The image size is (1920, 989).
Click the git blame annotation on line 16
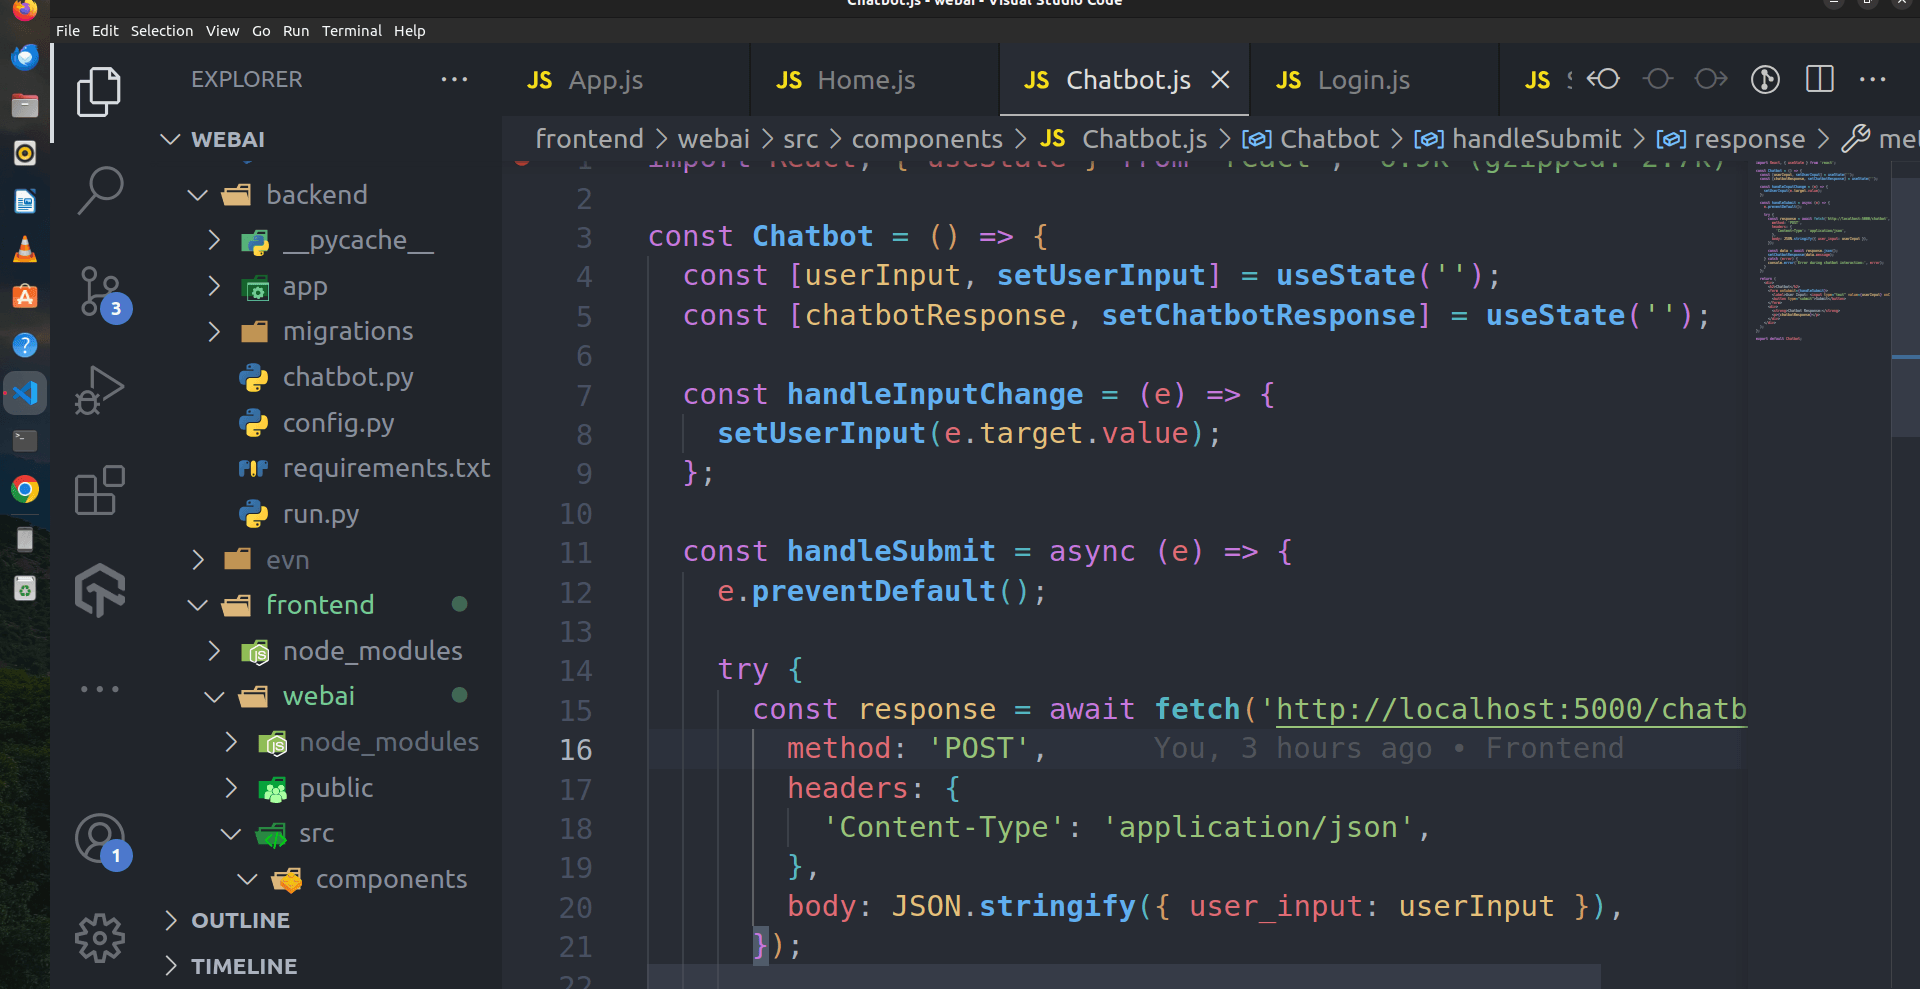1389,748
